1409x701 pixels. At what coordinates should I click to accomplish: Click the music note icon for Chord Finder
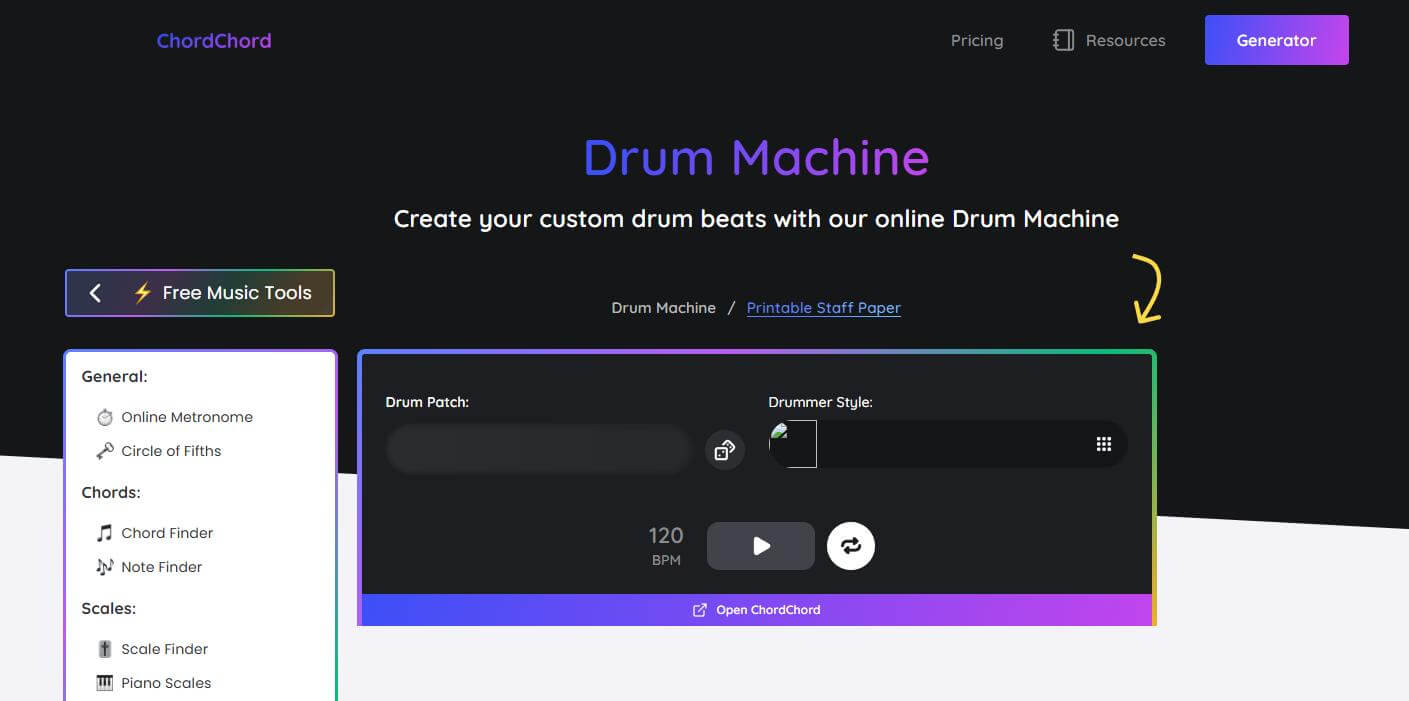104,532
